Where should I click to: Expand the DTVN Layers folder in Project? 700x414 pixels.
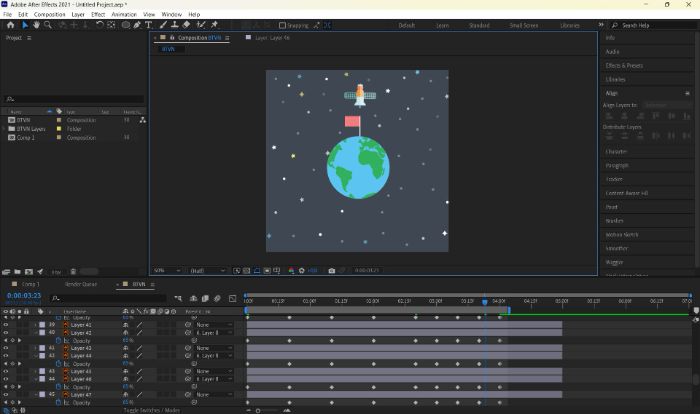point(4,129)
